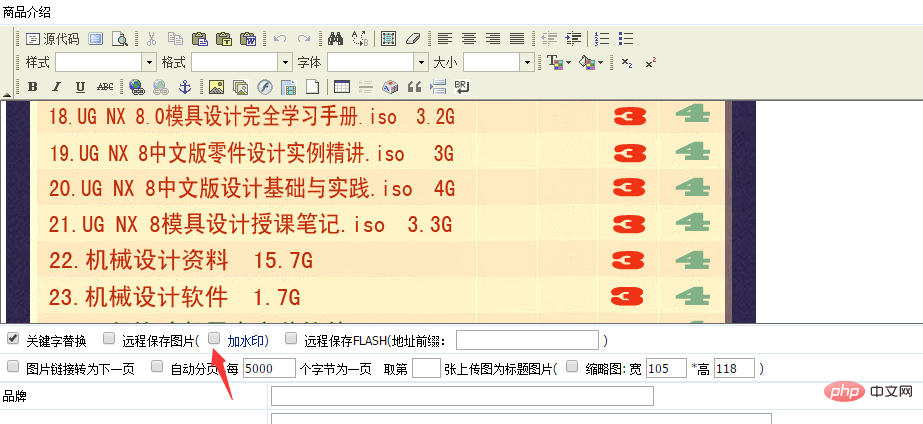Open the 样式 style dropdown
Image resolution: width=923 pixels, height=424 pixels.
(150, 62)
